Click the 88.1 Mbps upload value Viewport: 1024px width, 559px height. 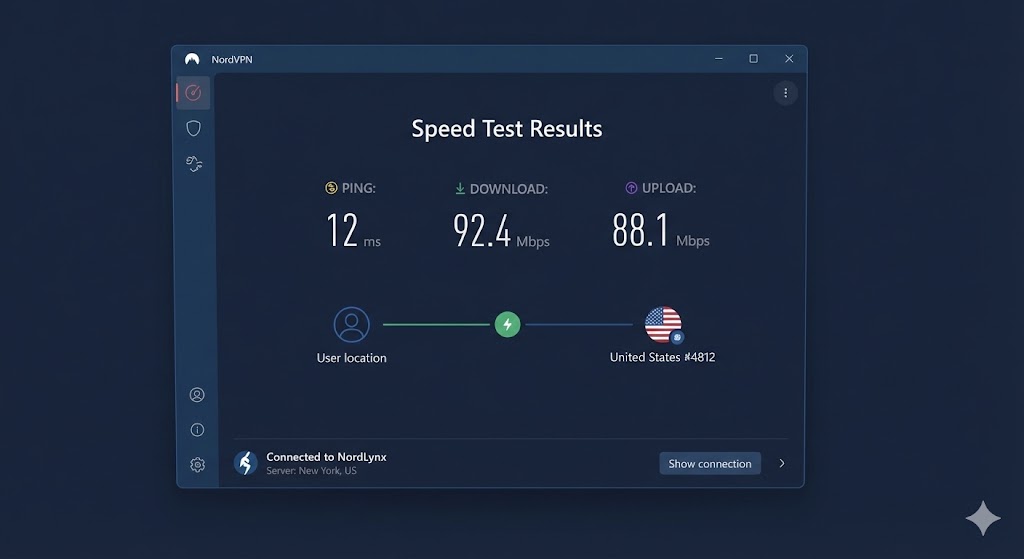click(661, 230)
